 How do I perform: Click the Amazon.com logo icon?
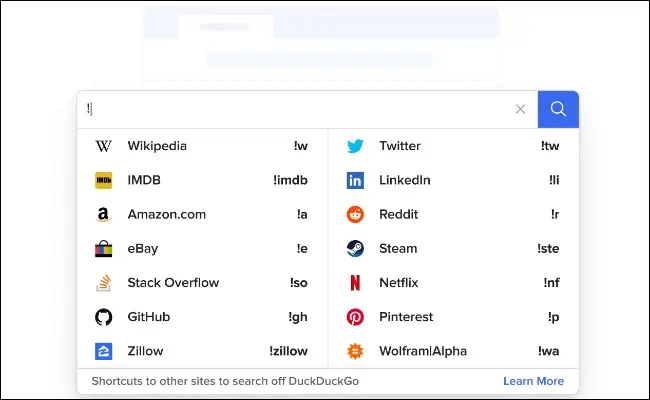point(104,214)
